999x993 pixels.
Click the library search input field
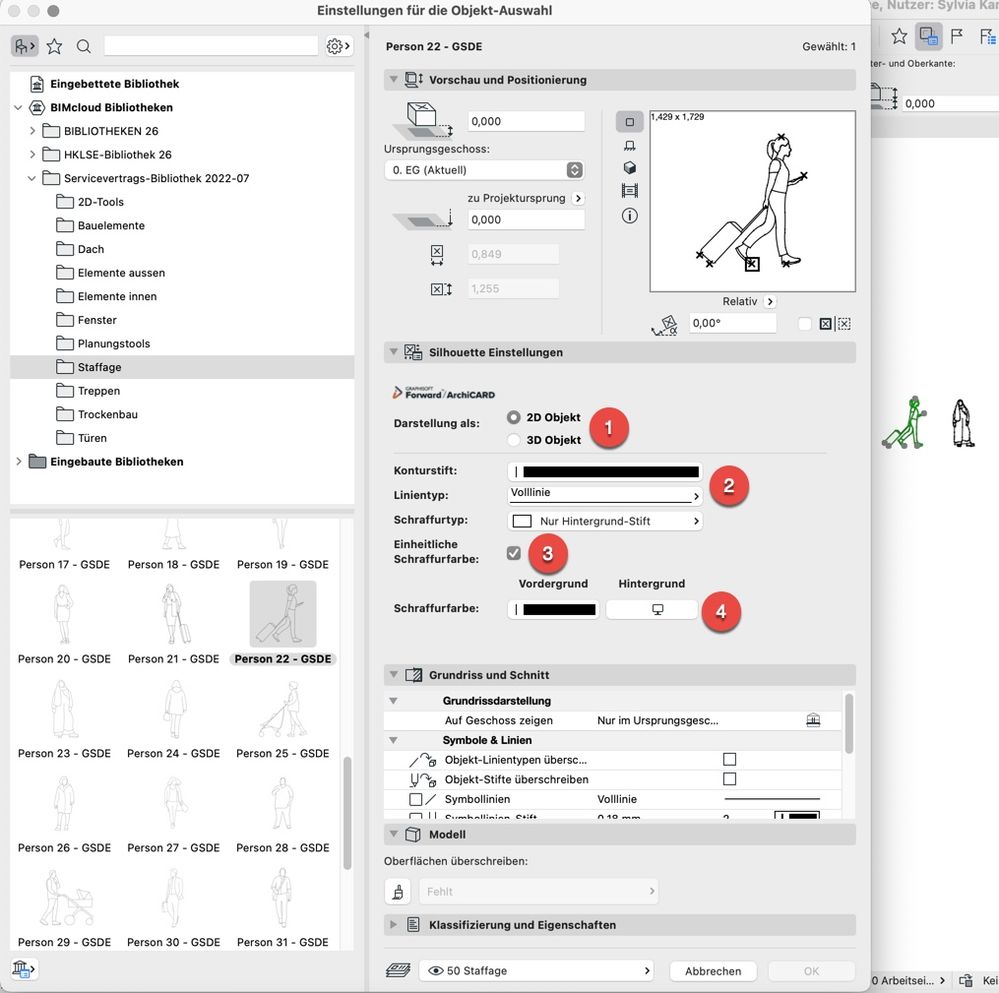coord(211,46)
